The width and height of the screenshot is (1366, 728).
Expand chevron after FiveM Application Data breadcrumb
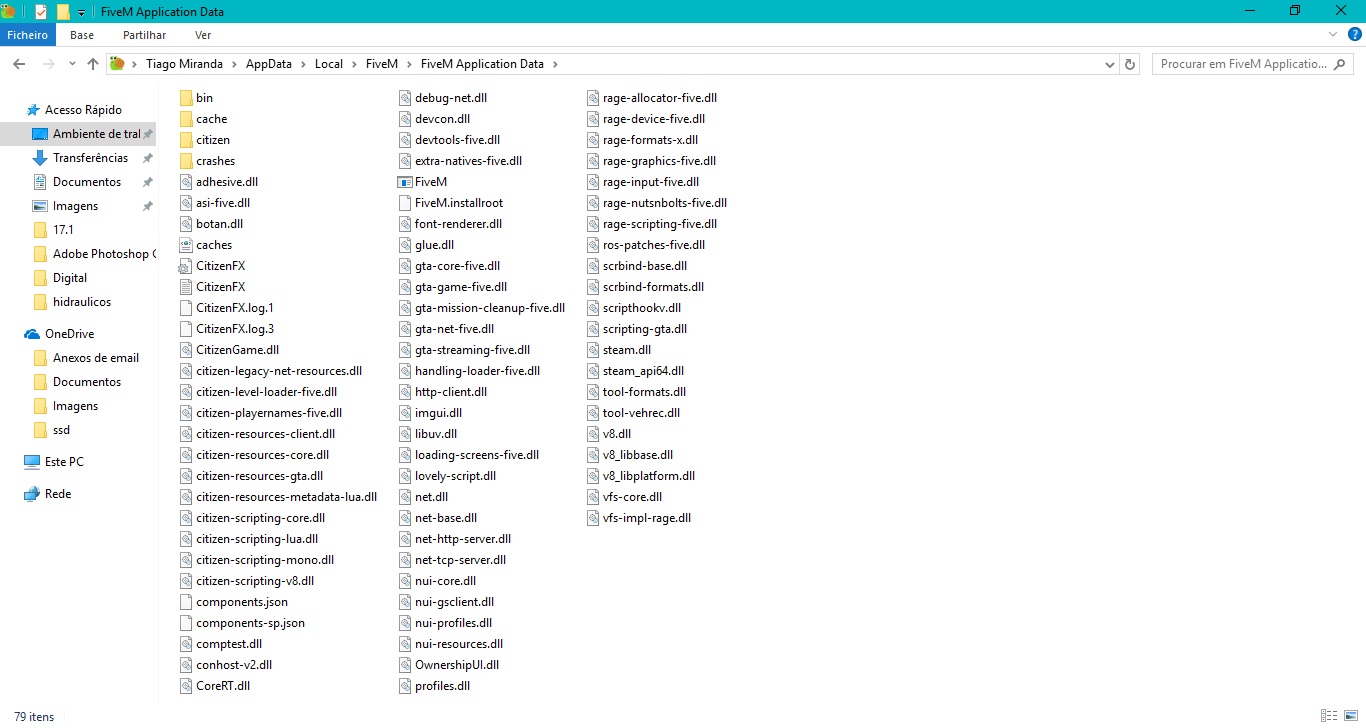pos(556,64)
